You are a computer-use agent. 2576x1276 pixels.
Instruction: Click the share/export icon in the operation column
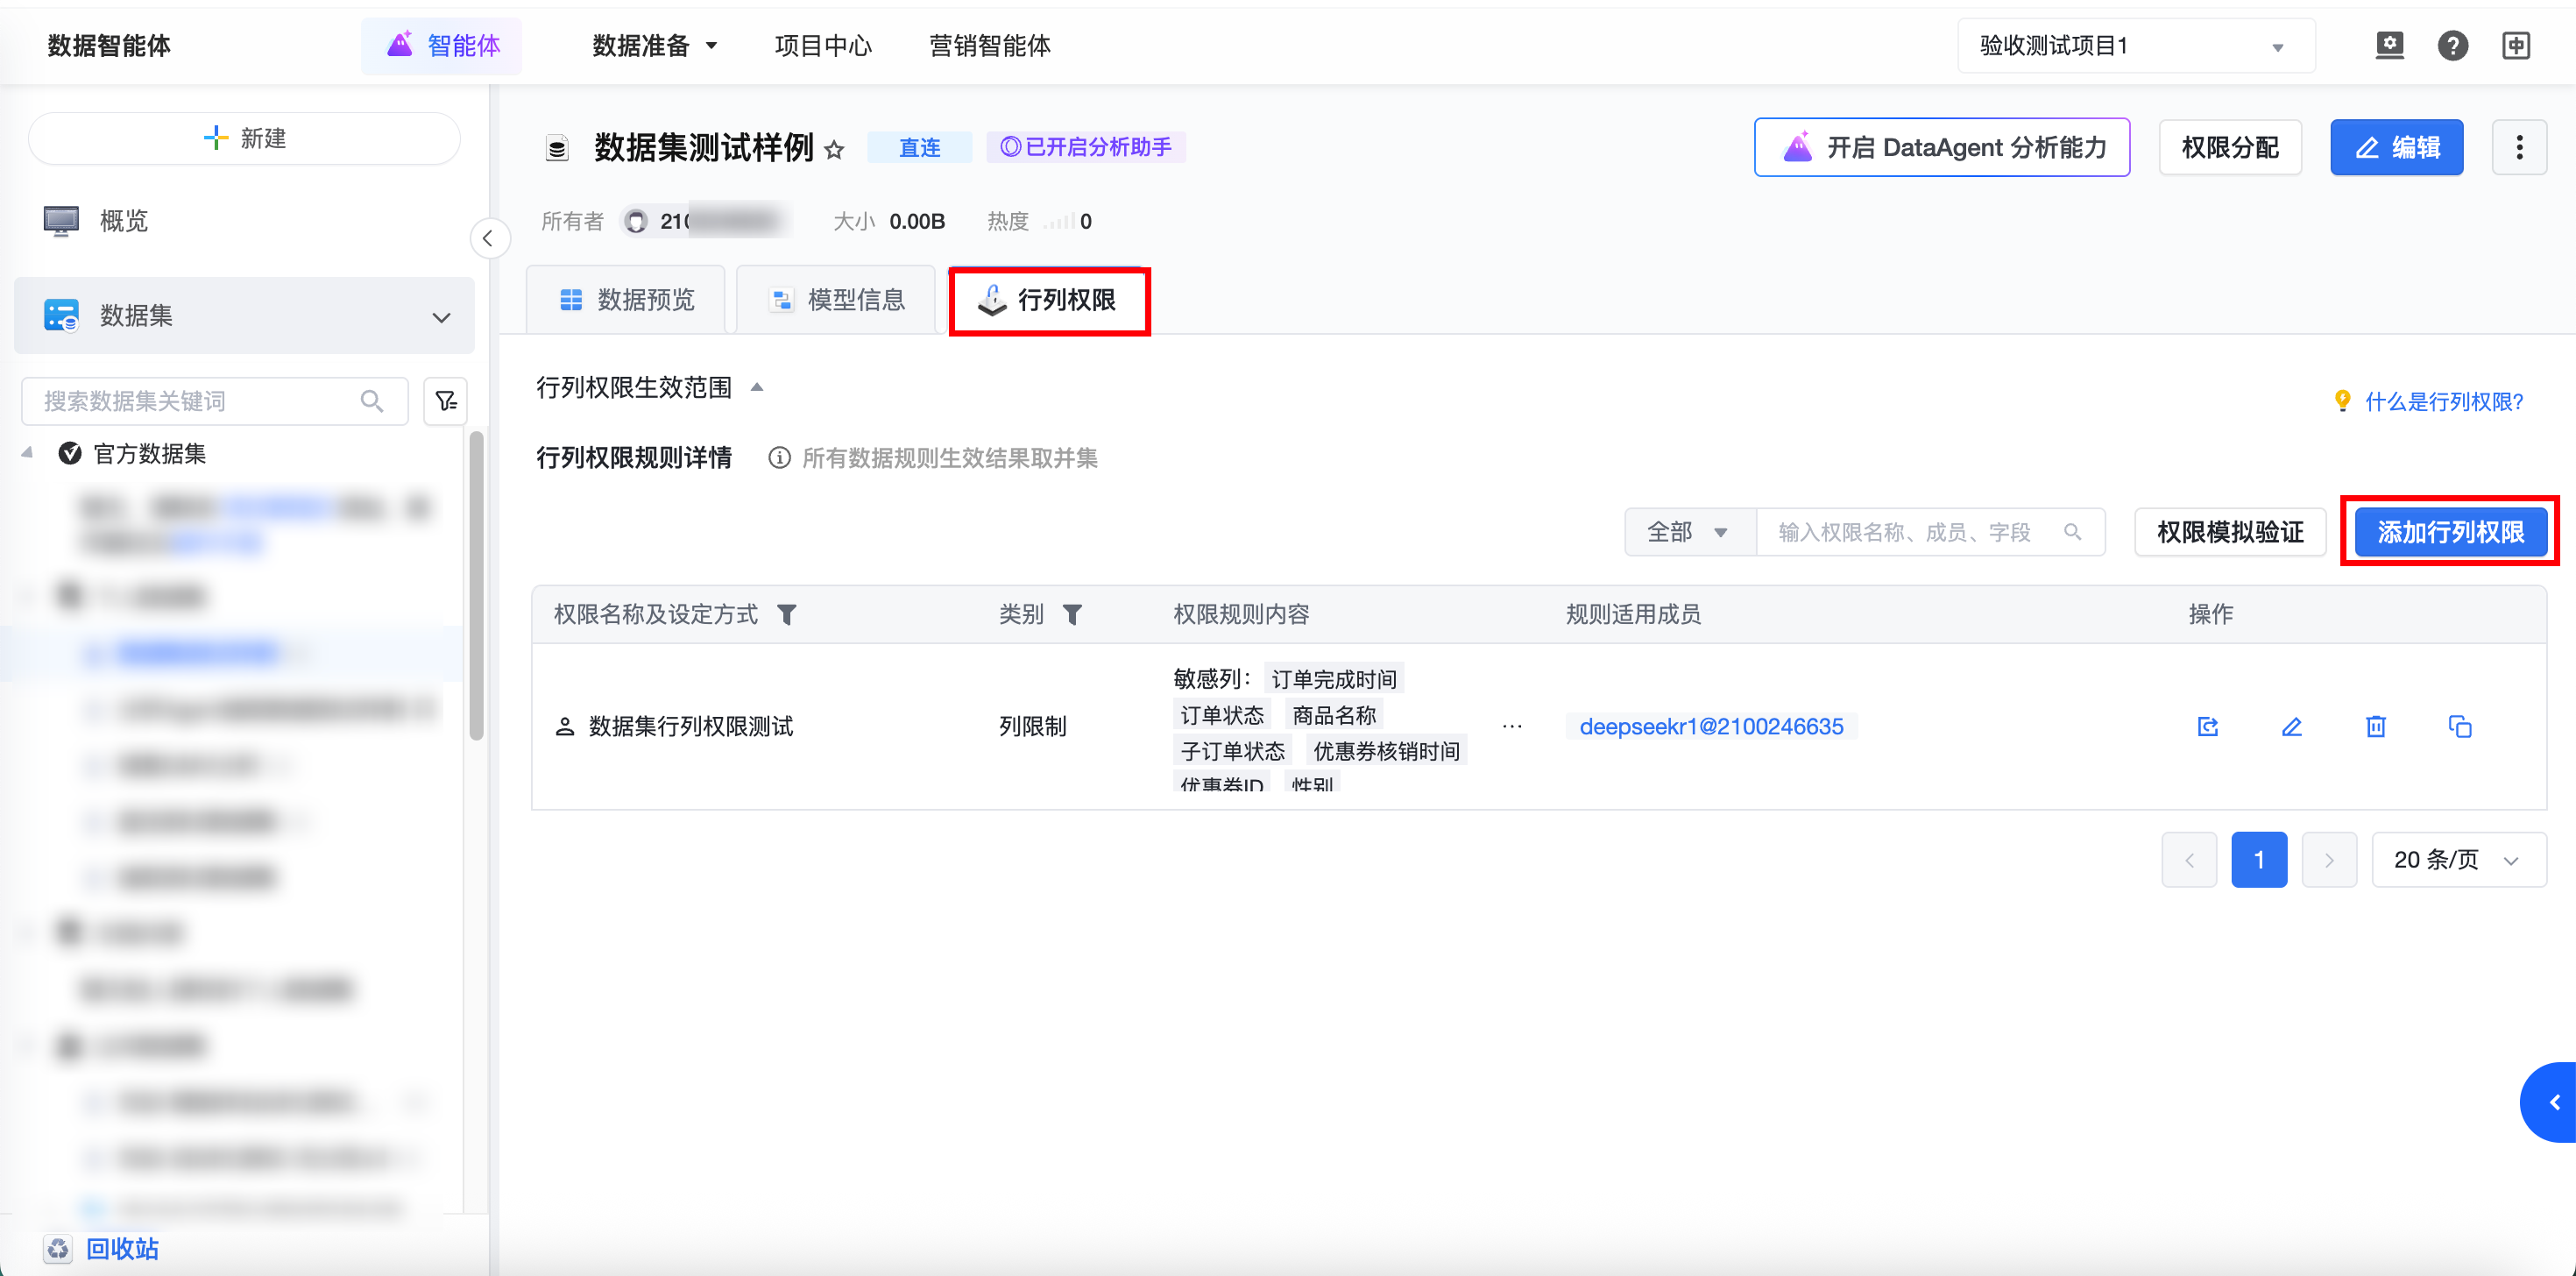pyautogui.click(x=2208, y=727)
